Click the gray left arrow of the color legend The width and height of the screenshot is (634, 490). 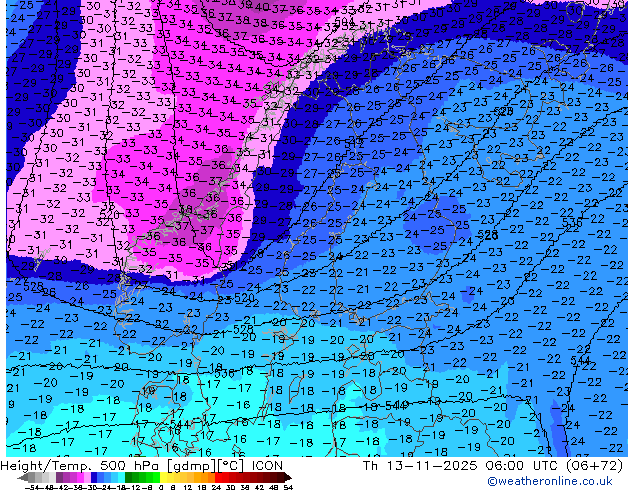(22, 477)
